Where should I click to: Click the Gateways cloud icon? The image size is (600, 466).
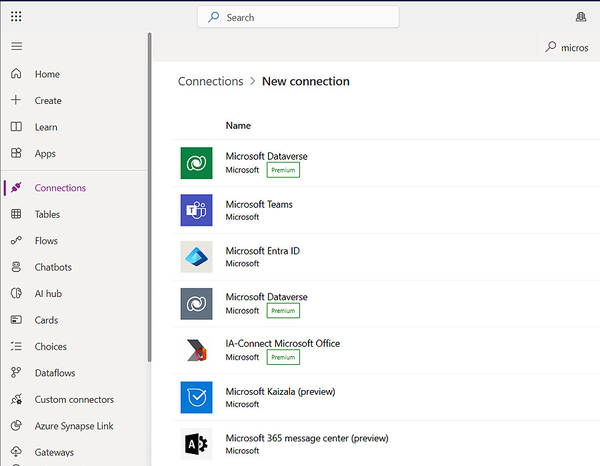pyautogui.click(x=16, y=452)
